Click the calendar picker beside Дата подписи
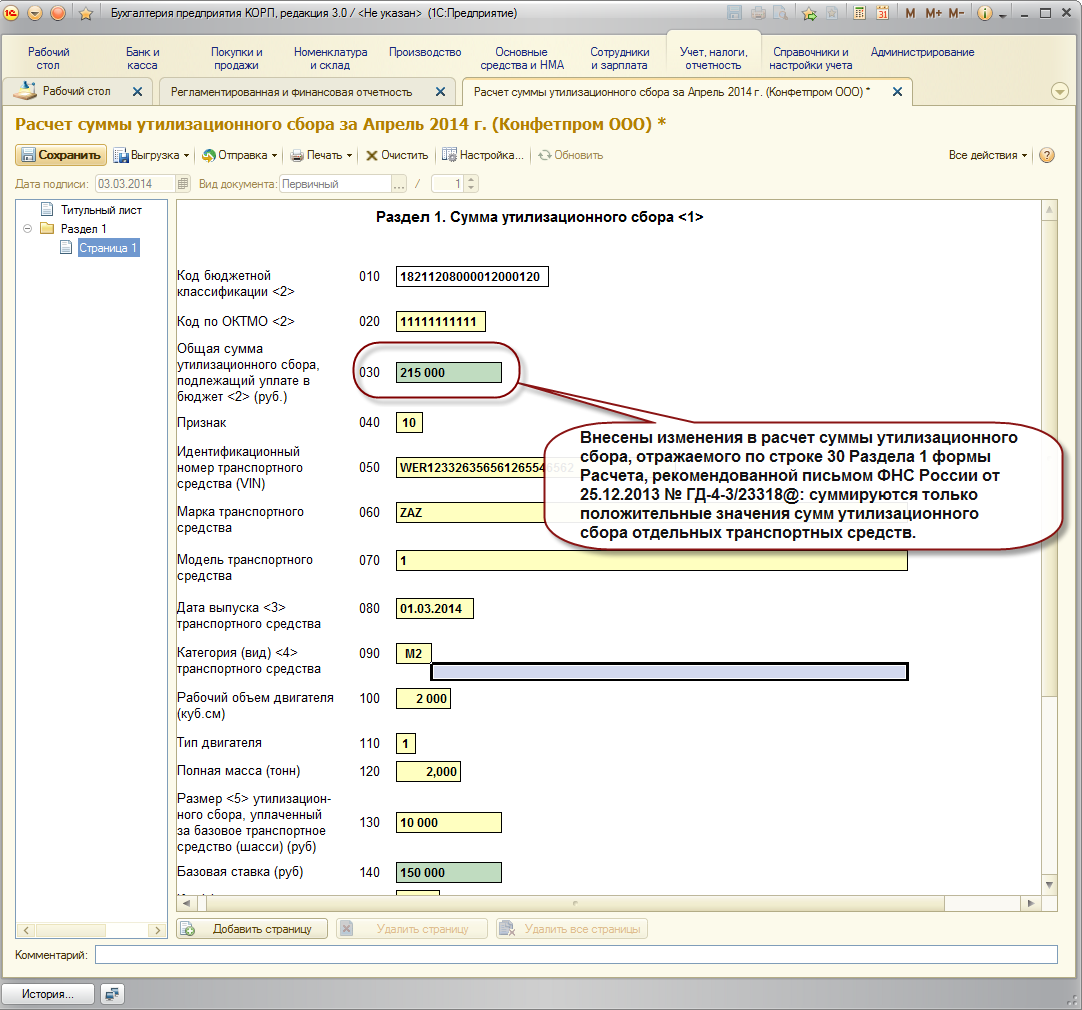 click(x=182, y=184)
